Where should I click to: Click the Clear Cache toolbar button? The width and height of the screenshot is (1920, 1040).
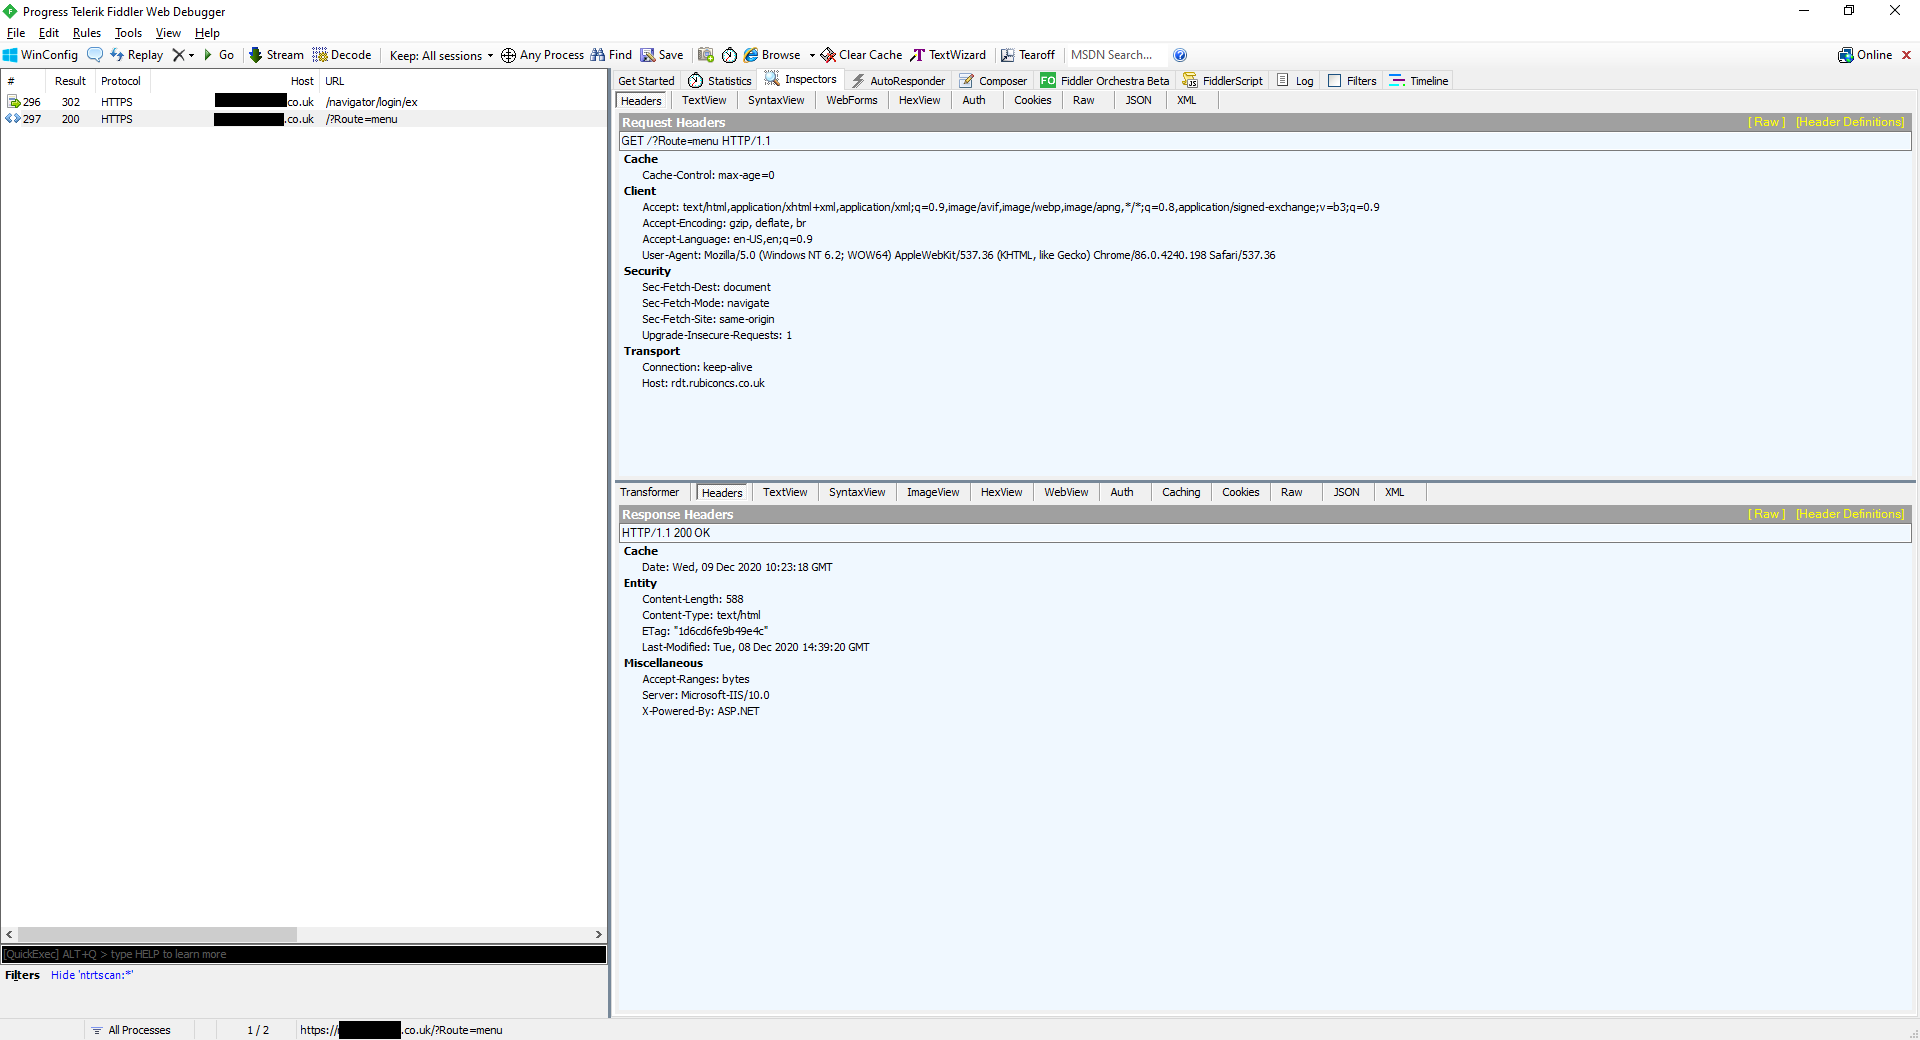[x=861, y=55]
